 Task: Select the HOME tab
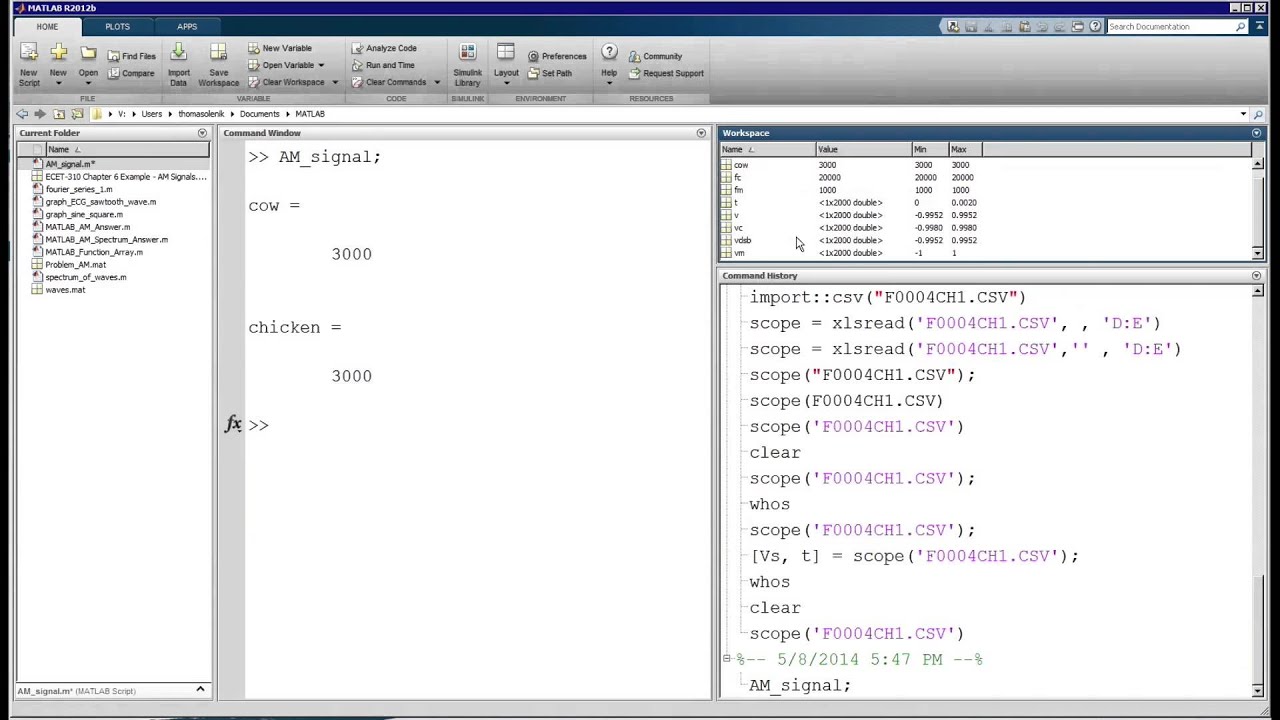tap(47, 27)
